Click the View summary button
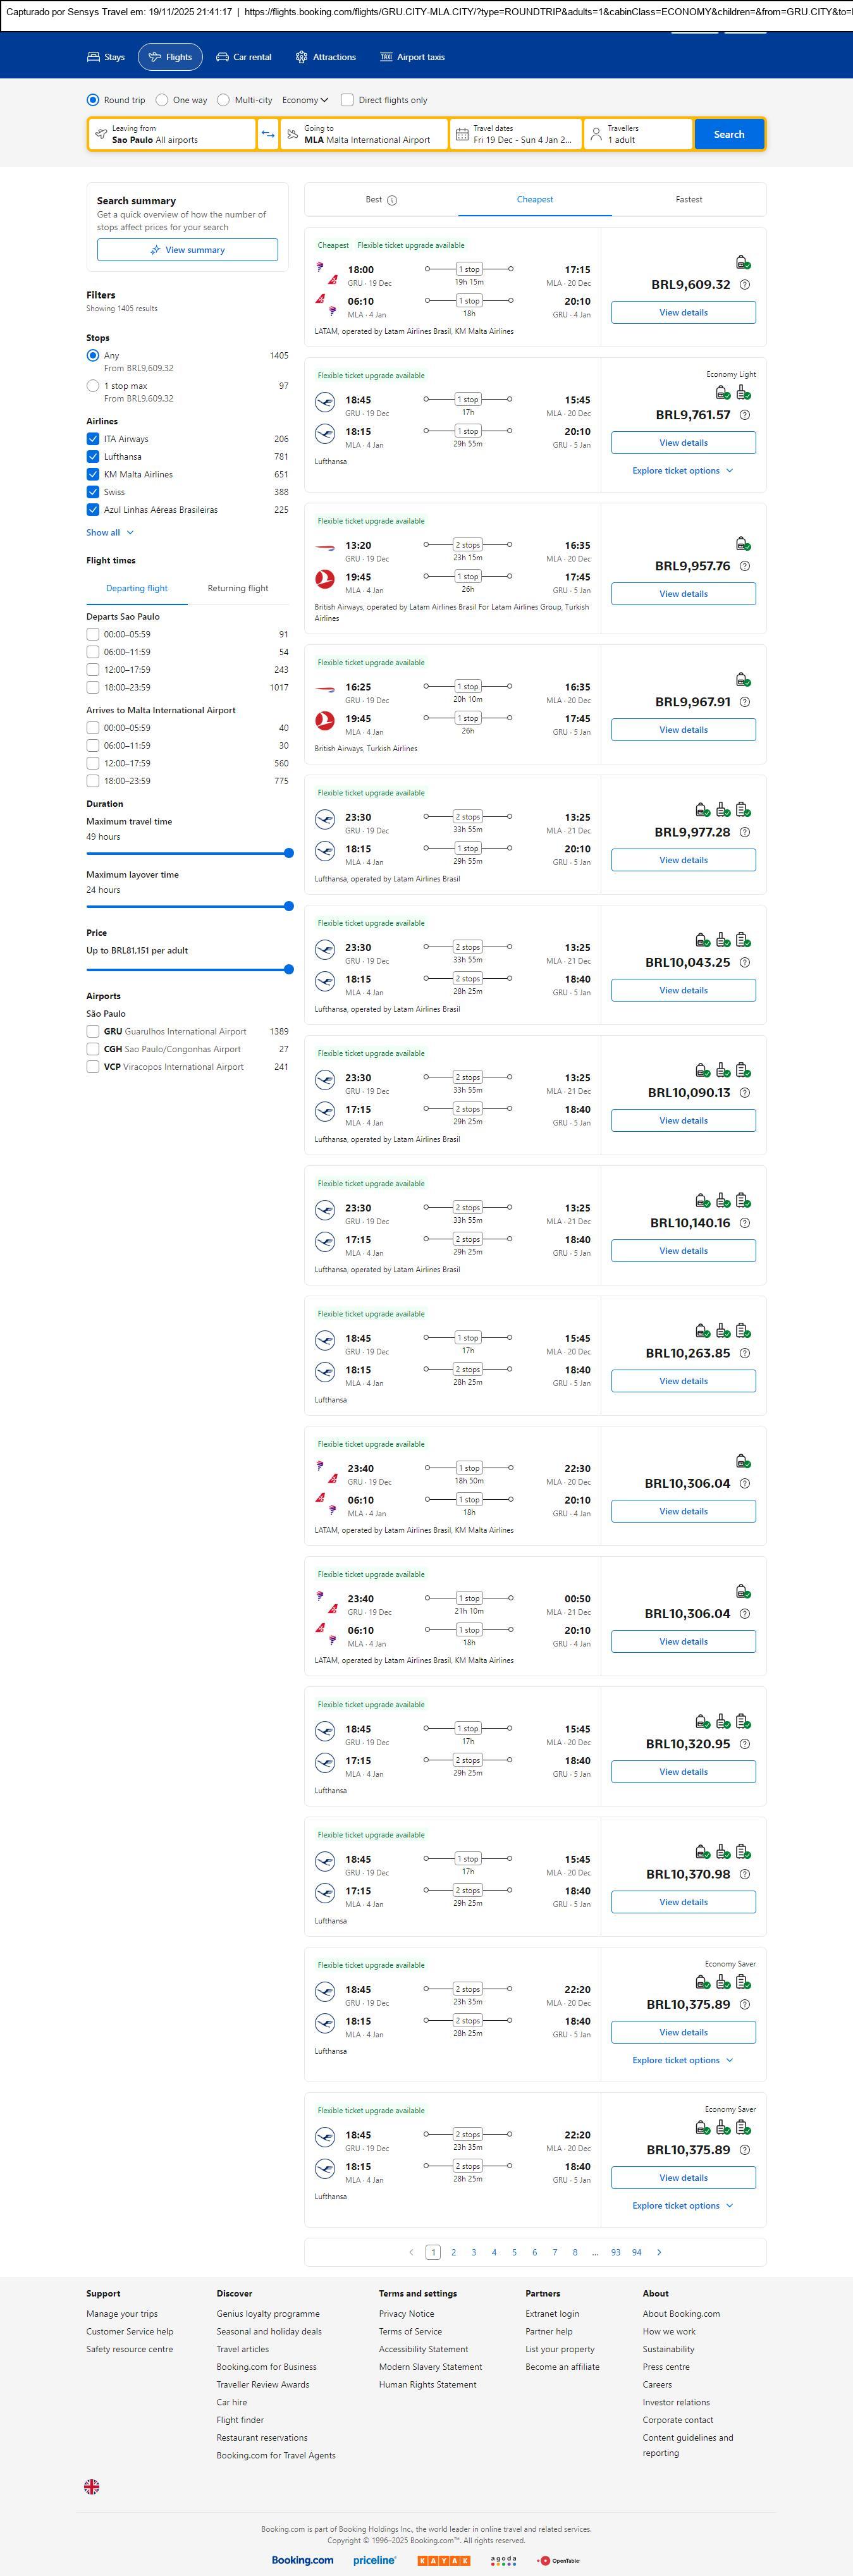This screenshot has width=853, height=2576. 187,250
